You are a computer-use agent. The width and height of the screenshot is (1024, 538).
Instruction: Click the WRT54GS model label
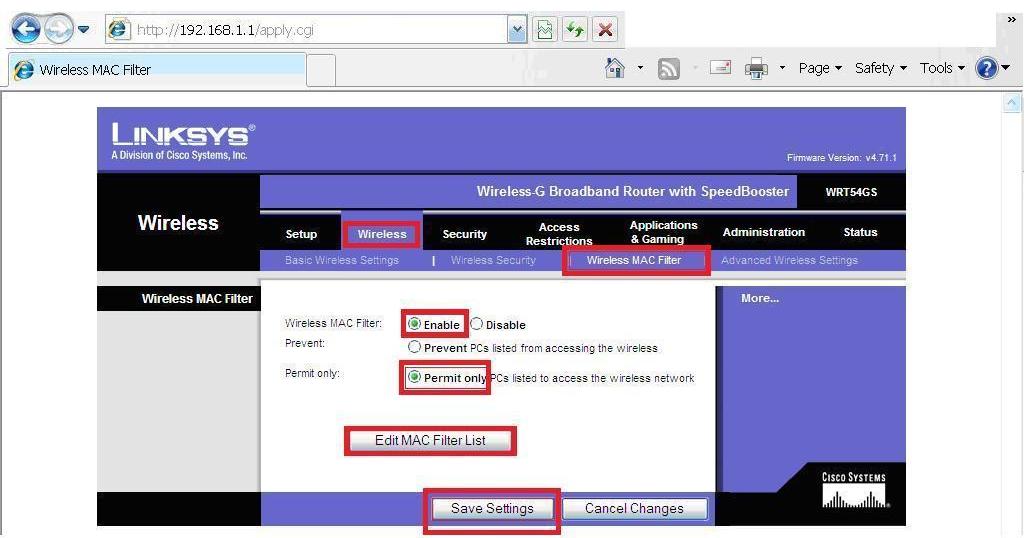[851, 192]
